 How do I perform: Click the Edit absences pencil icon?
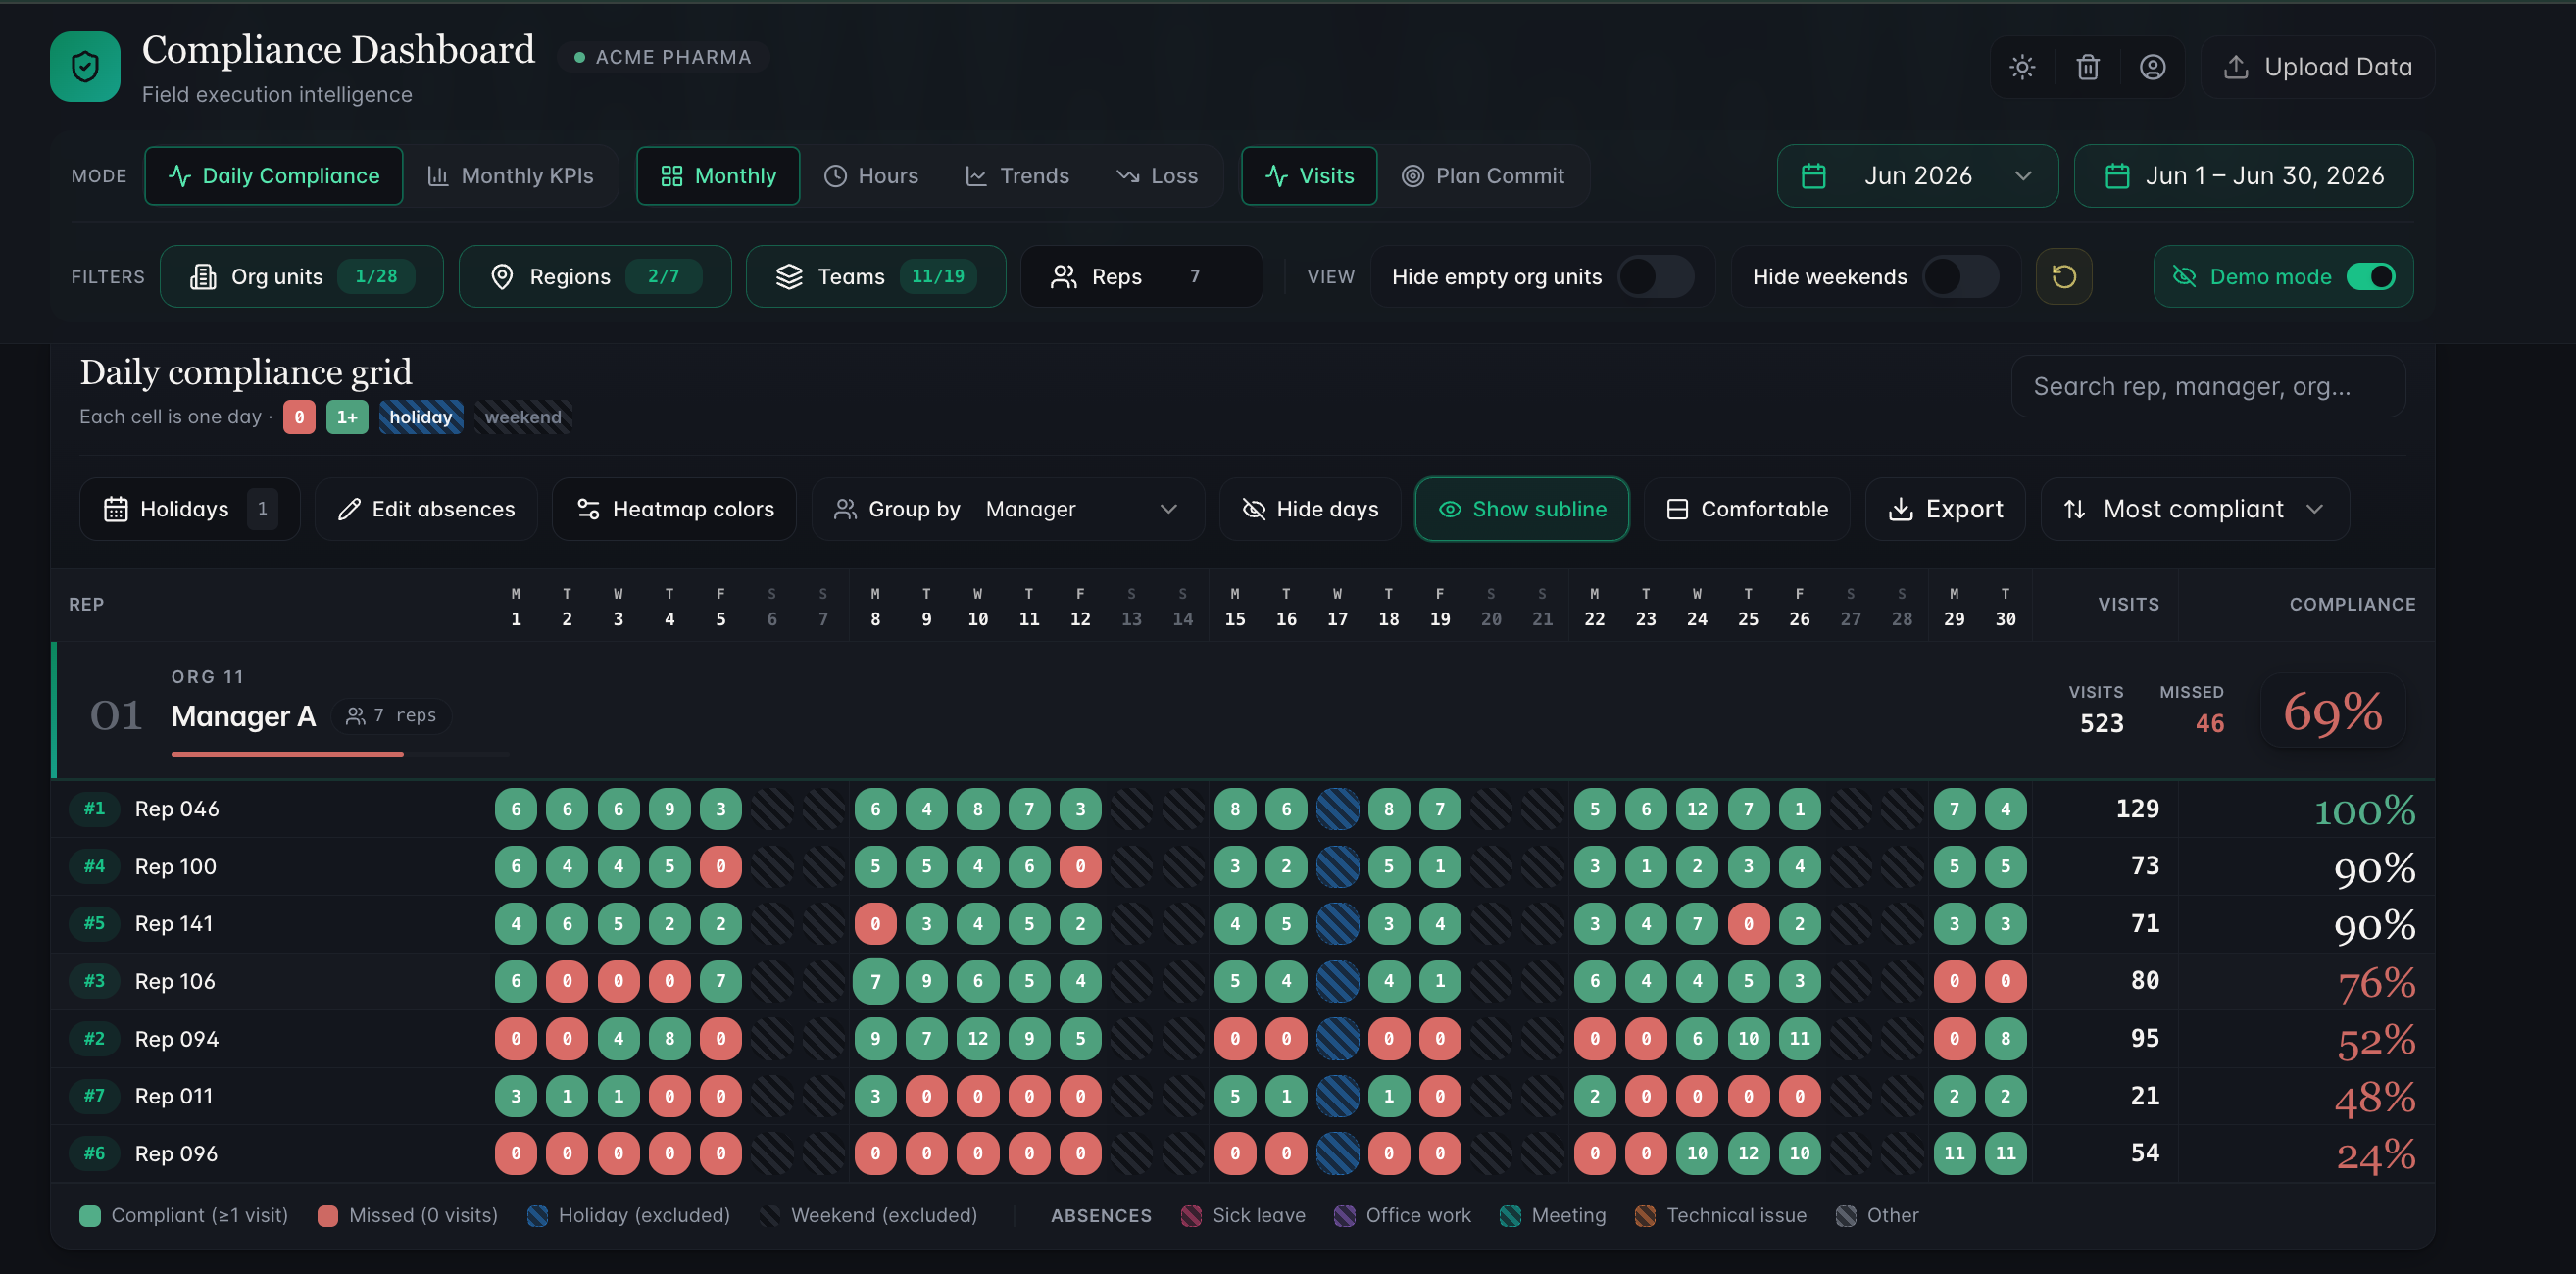point(348,509)
